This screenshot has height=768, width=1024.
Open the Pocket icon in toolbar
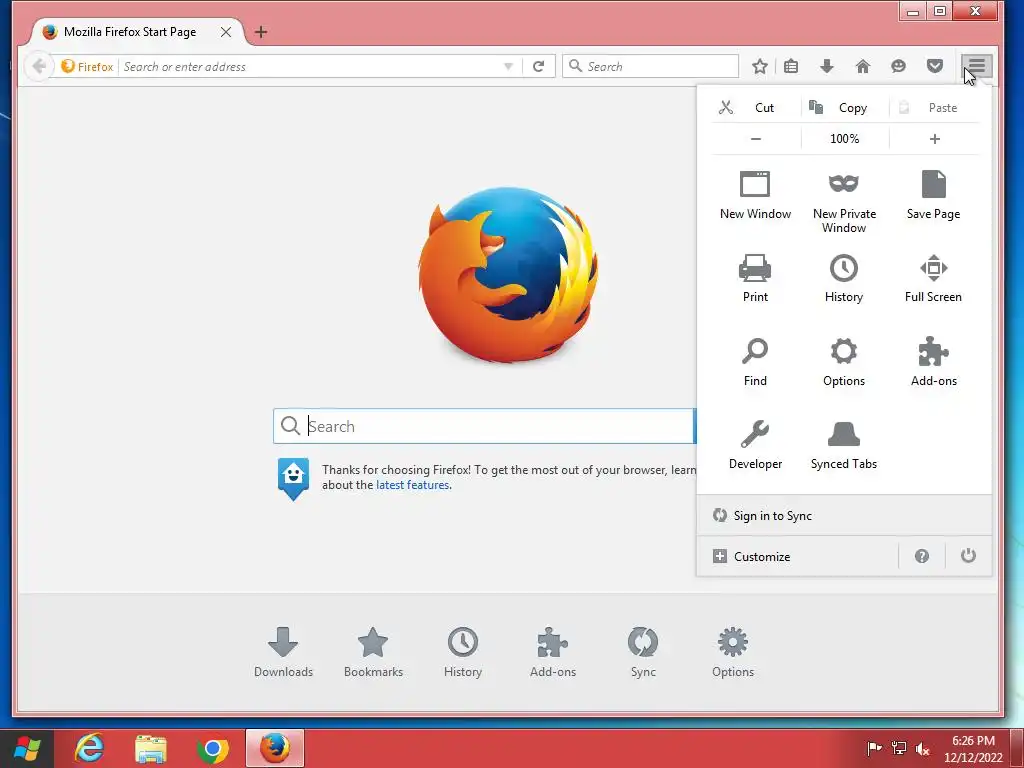[935, 66]
